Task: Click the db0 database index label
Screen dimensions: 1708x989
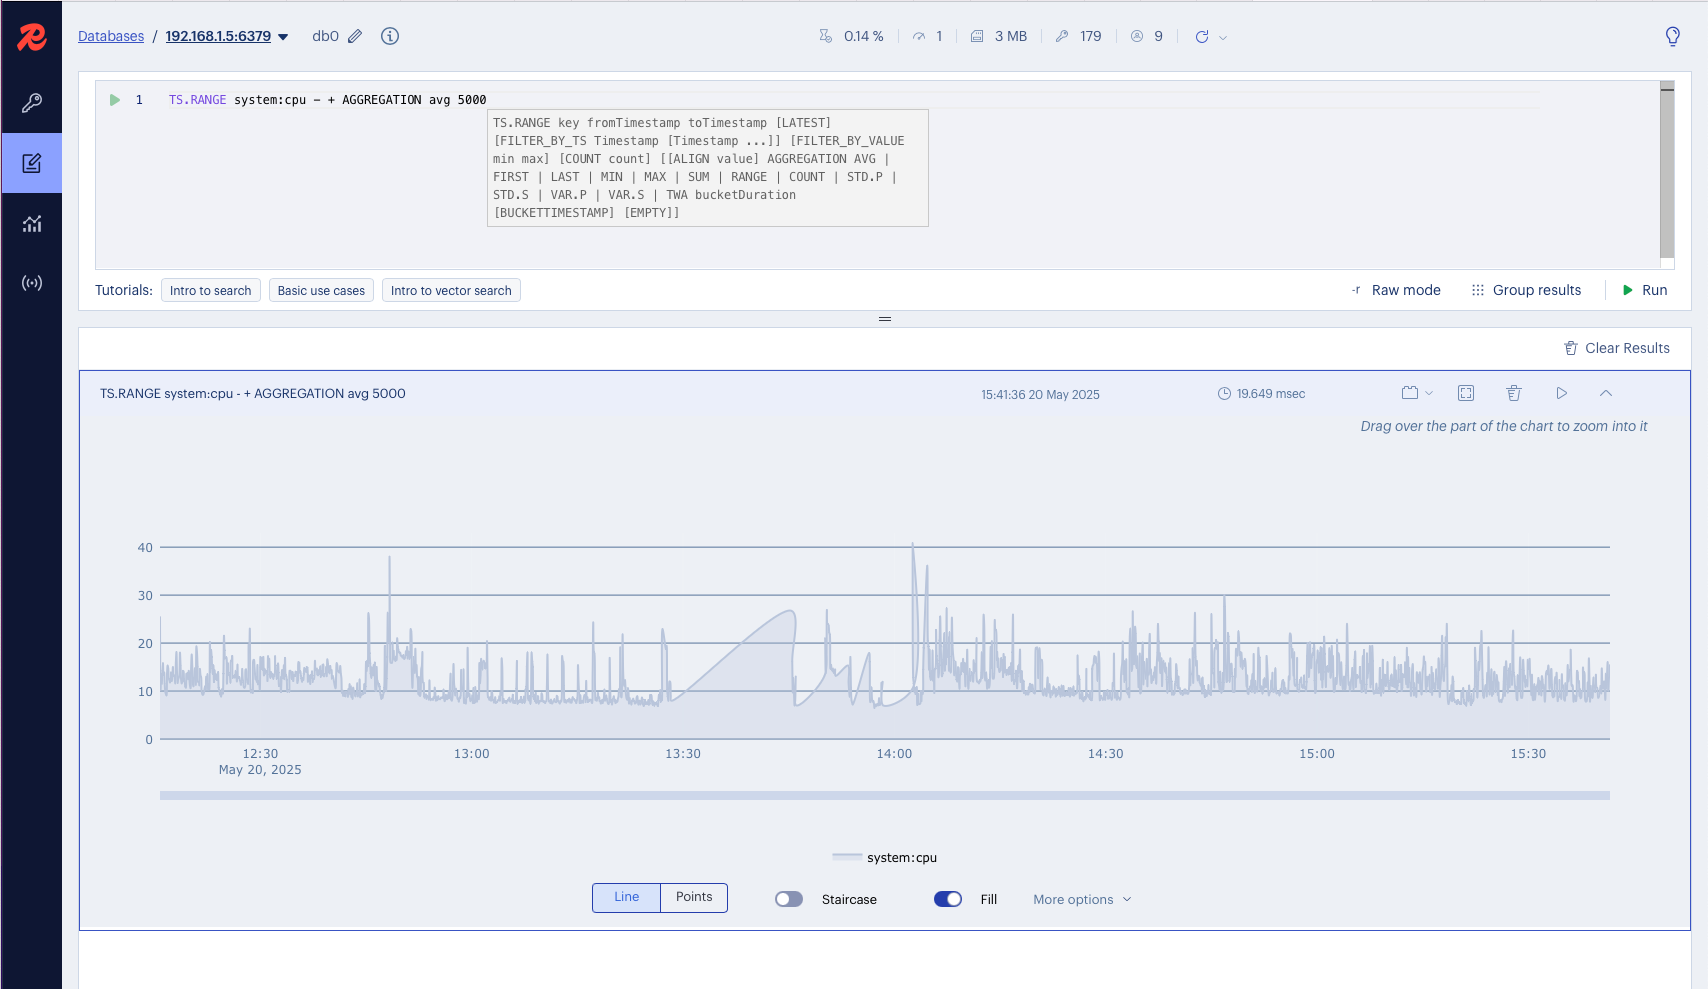Action: (325, 36)
